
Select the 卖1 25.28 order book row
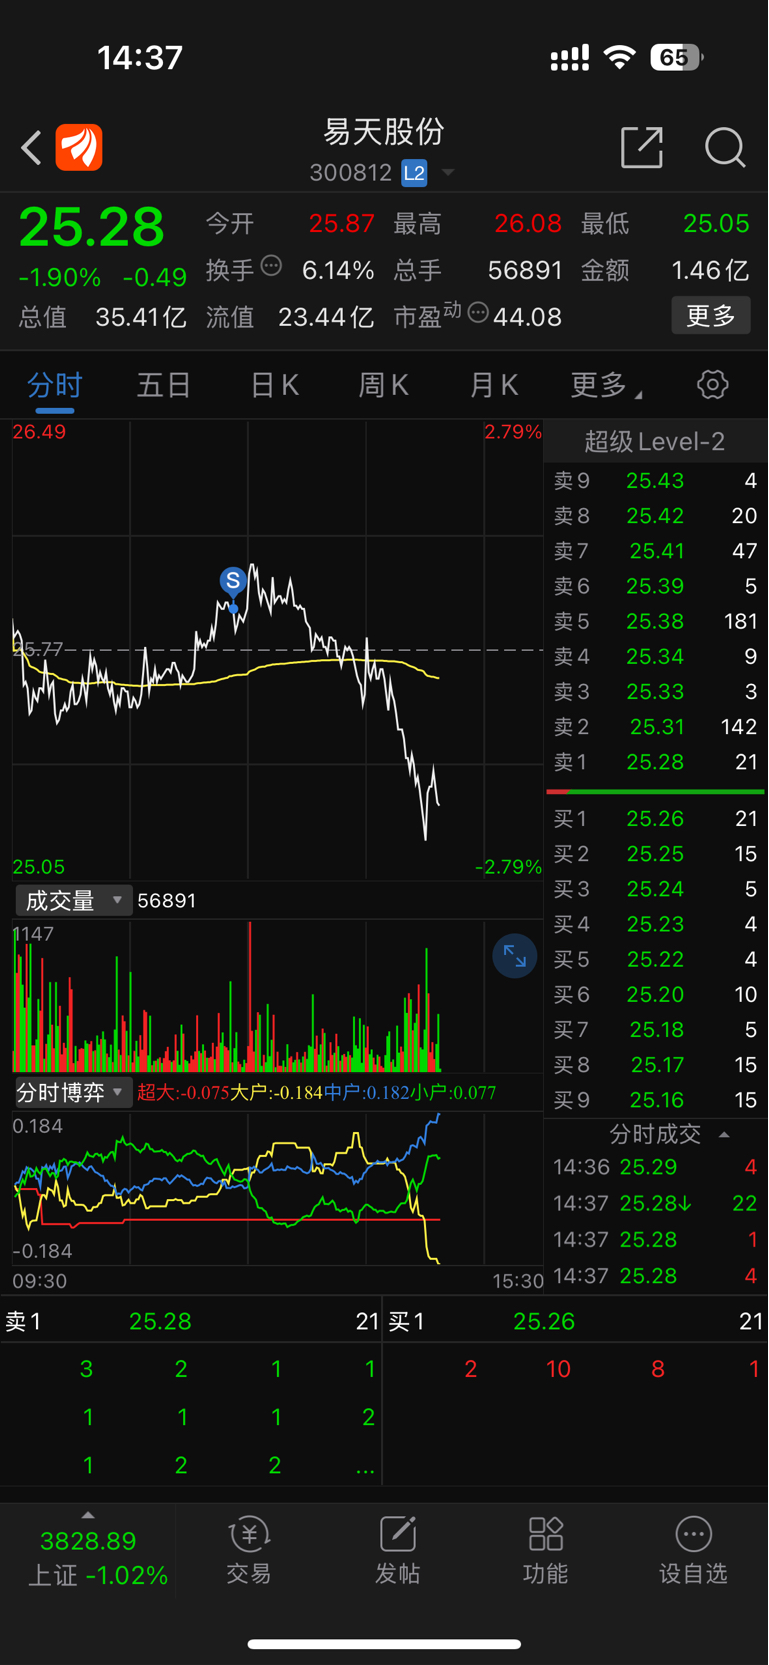click(x=655, y=762)
